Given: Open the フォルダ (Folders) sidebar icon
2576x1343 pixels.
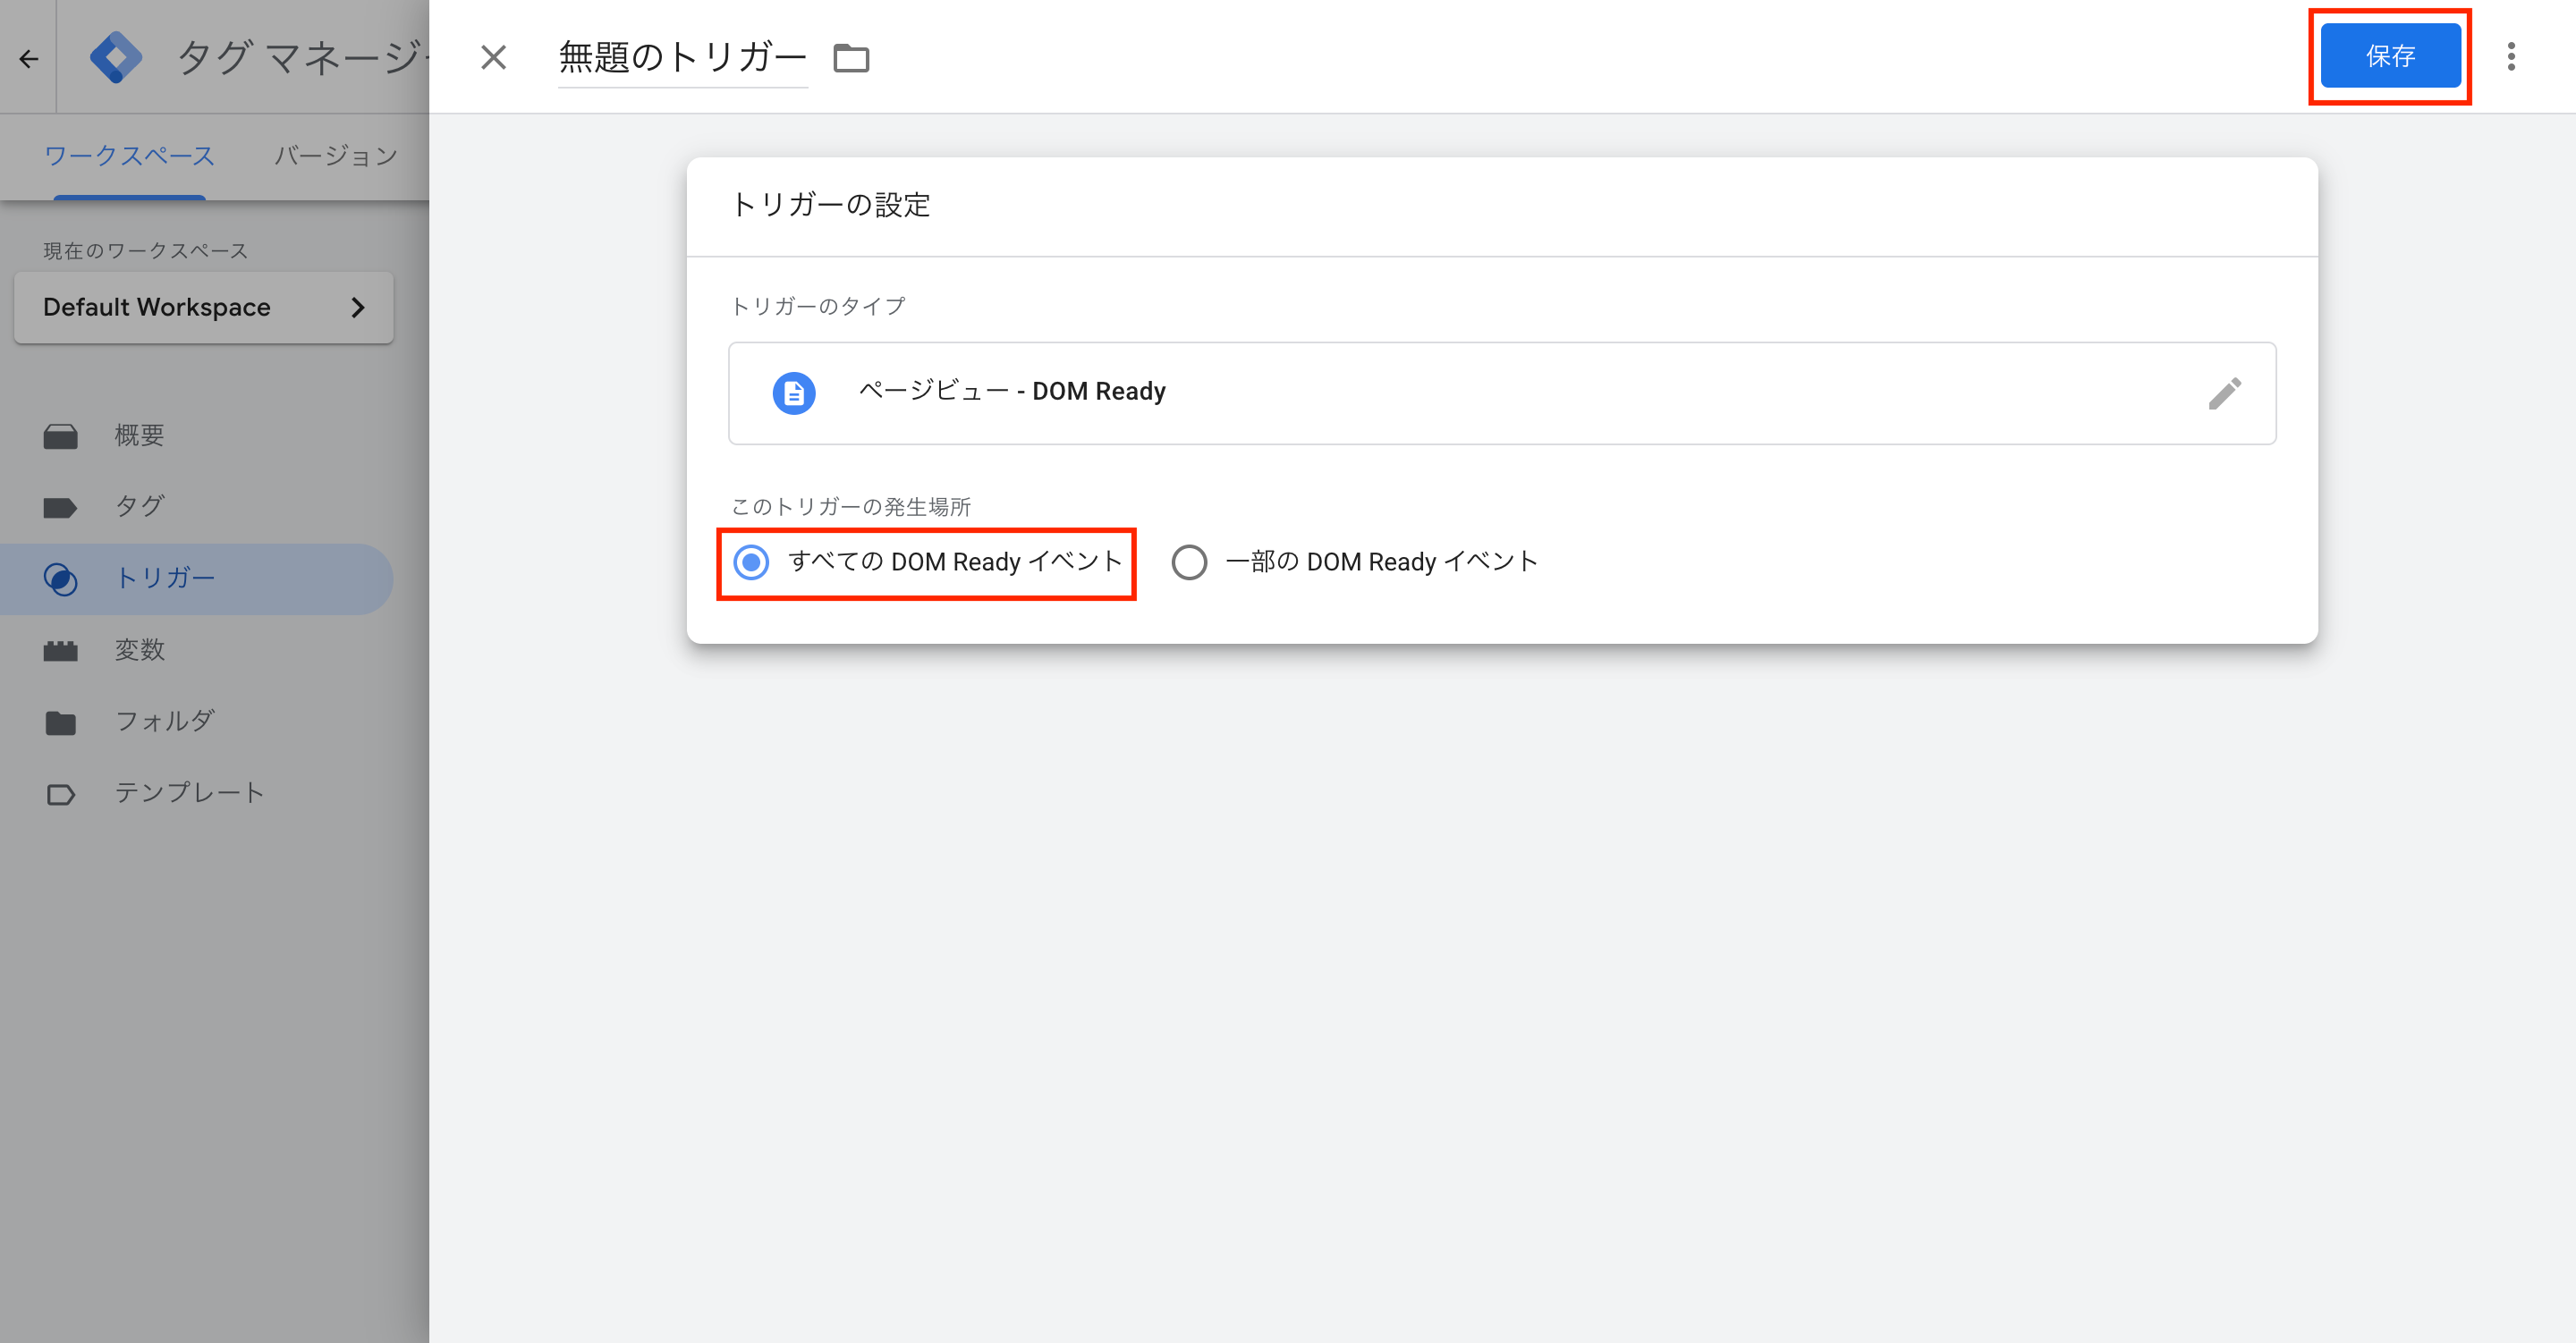Looking at the screenshot, I should tap(60, 721).
